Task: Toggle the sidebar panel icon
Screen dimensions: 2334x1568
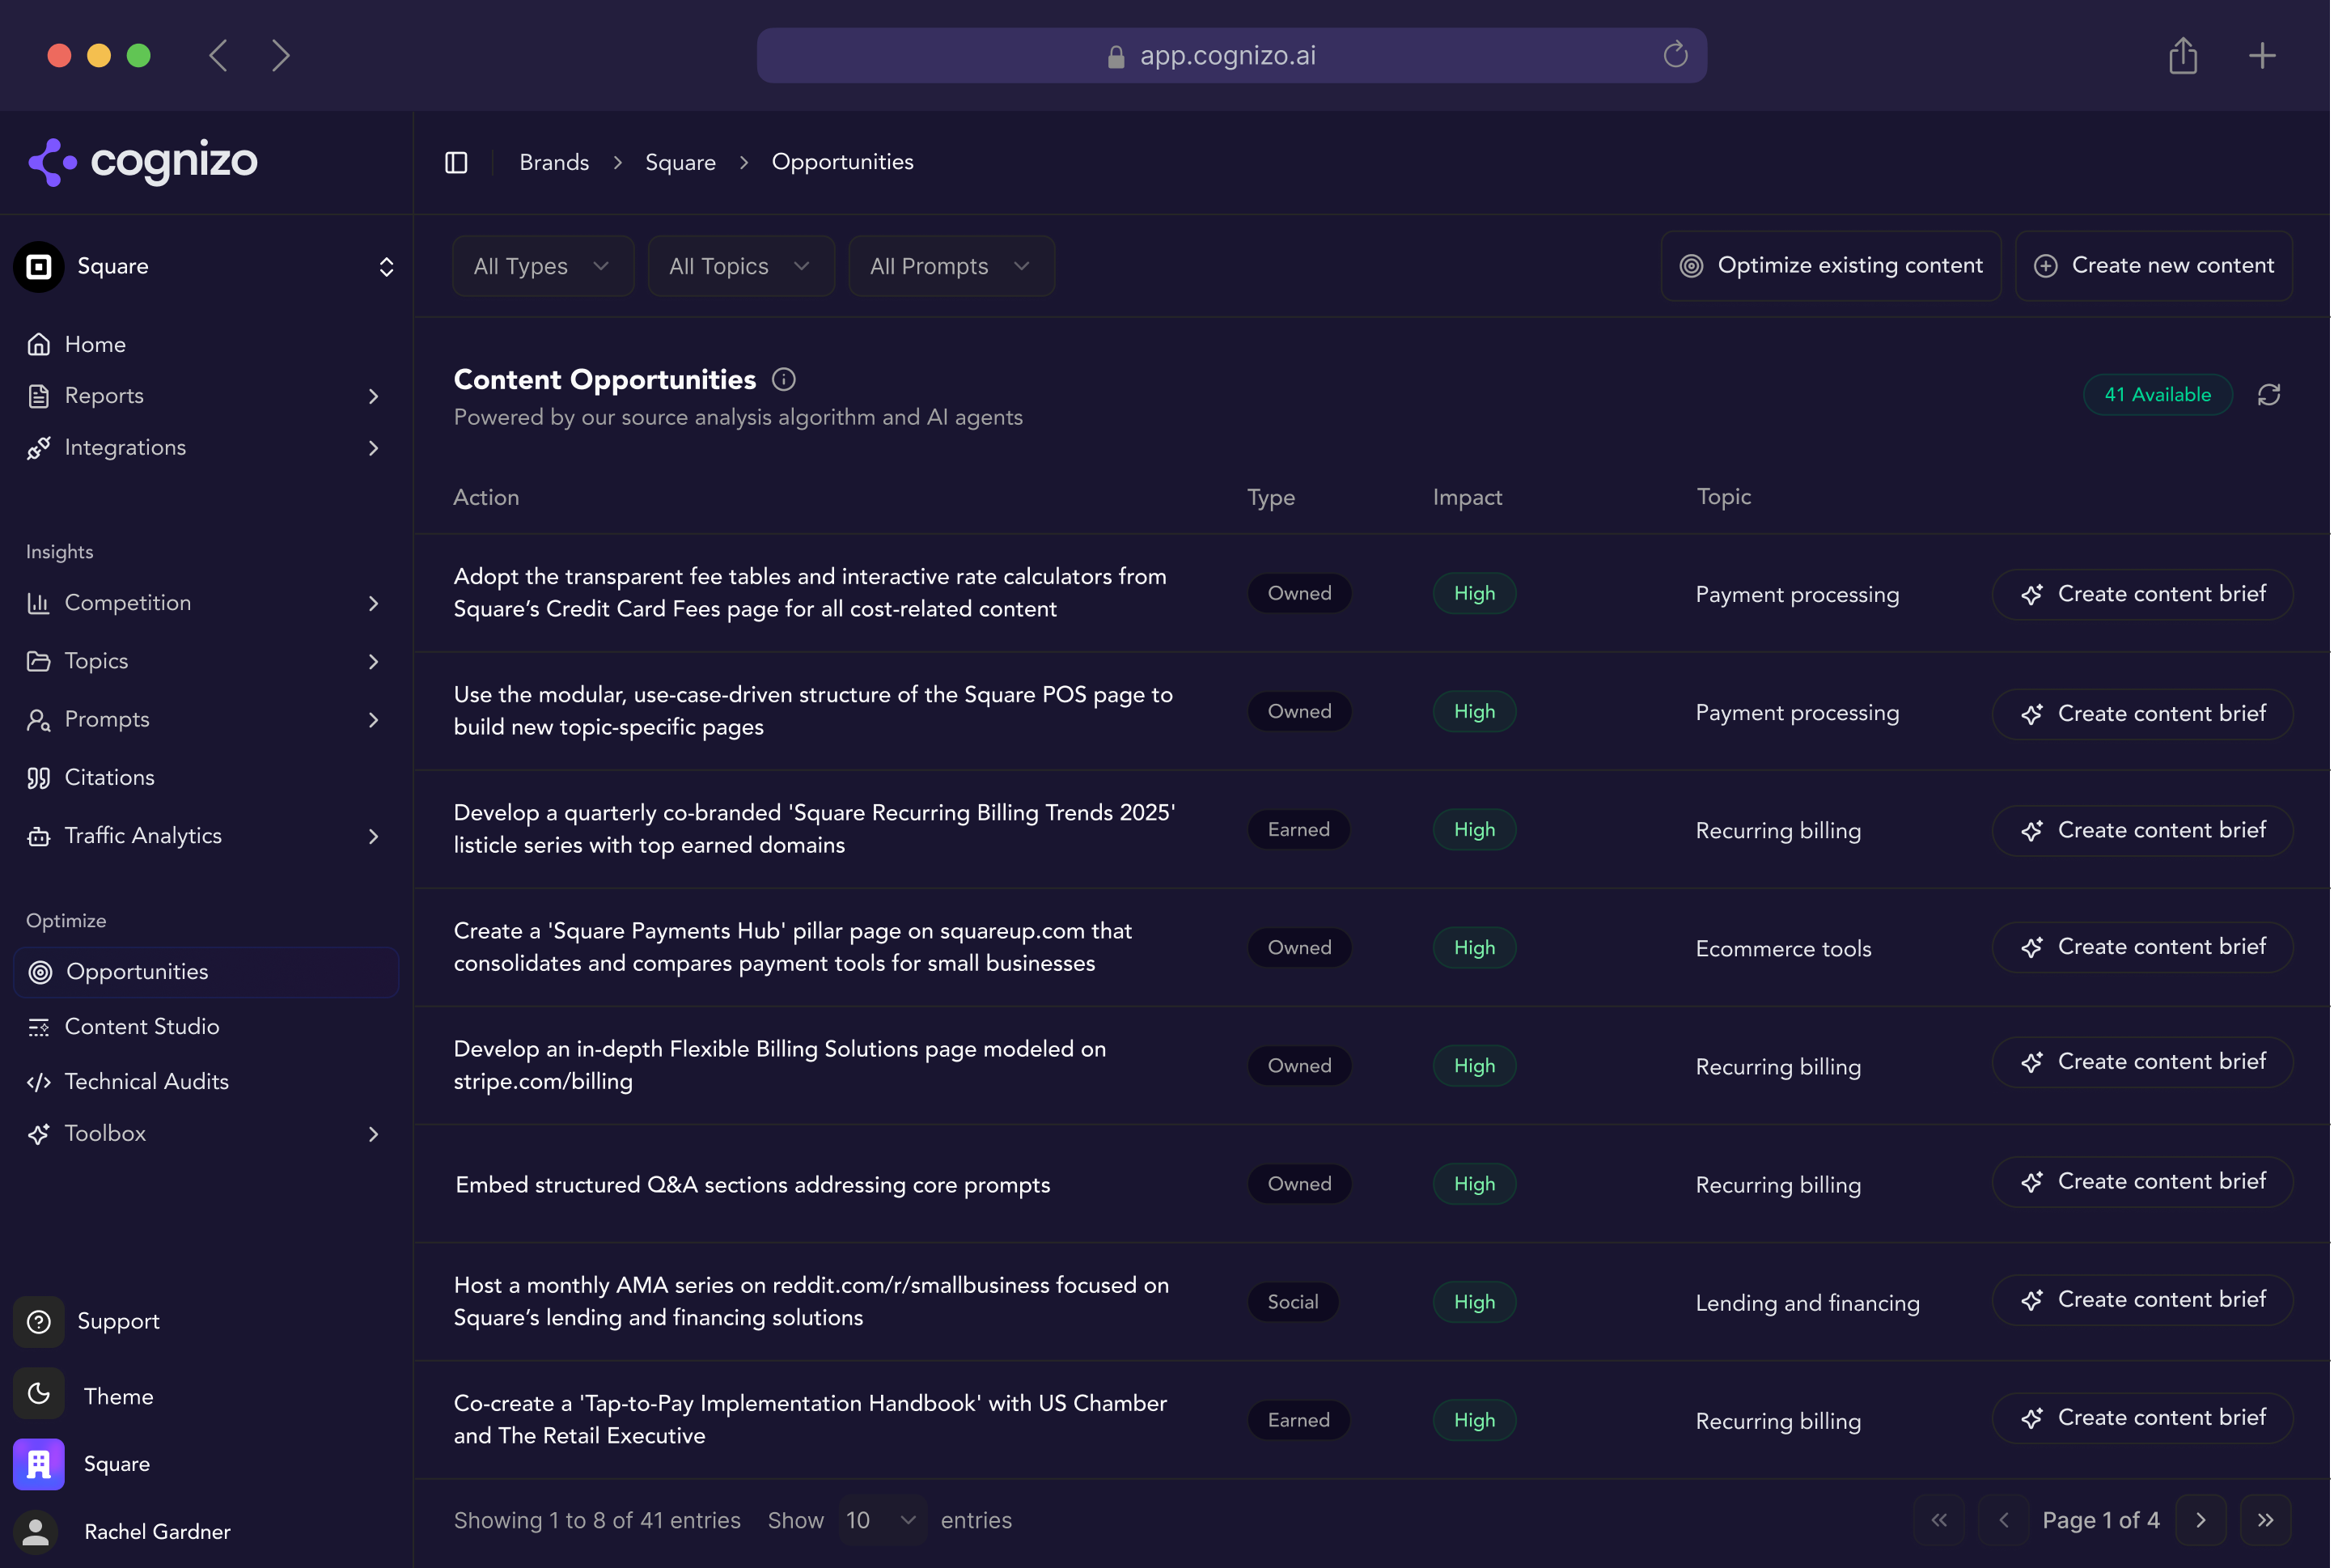Action: pyautogui.click(x=456, y=162)
